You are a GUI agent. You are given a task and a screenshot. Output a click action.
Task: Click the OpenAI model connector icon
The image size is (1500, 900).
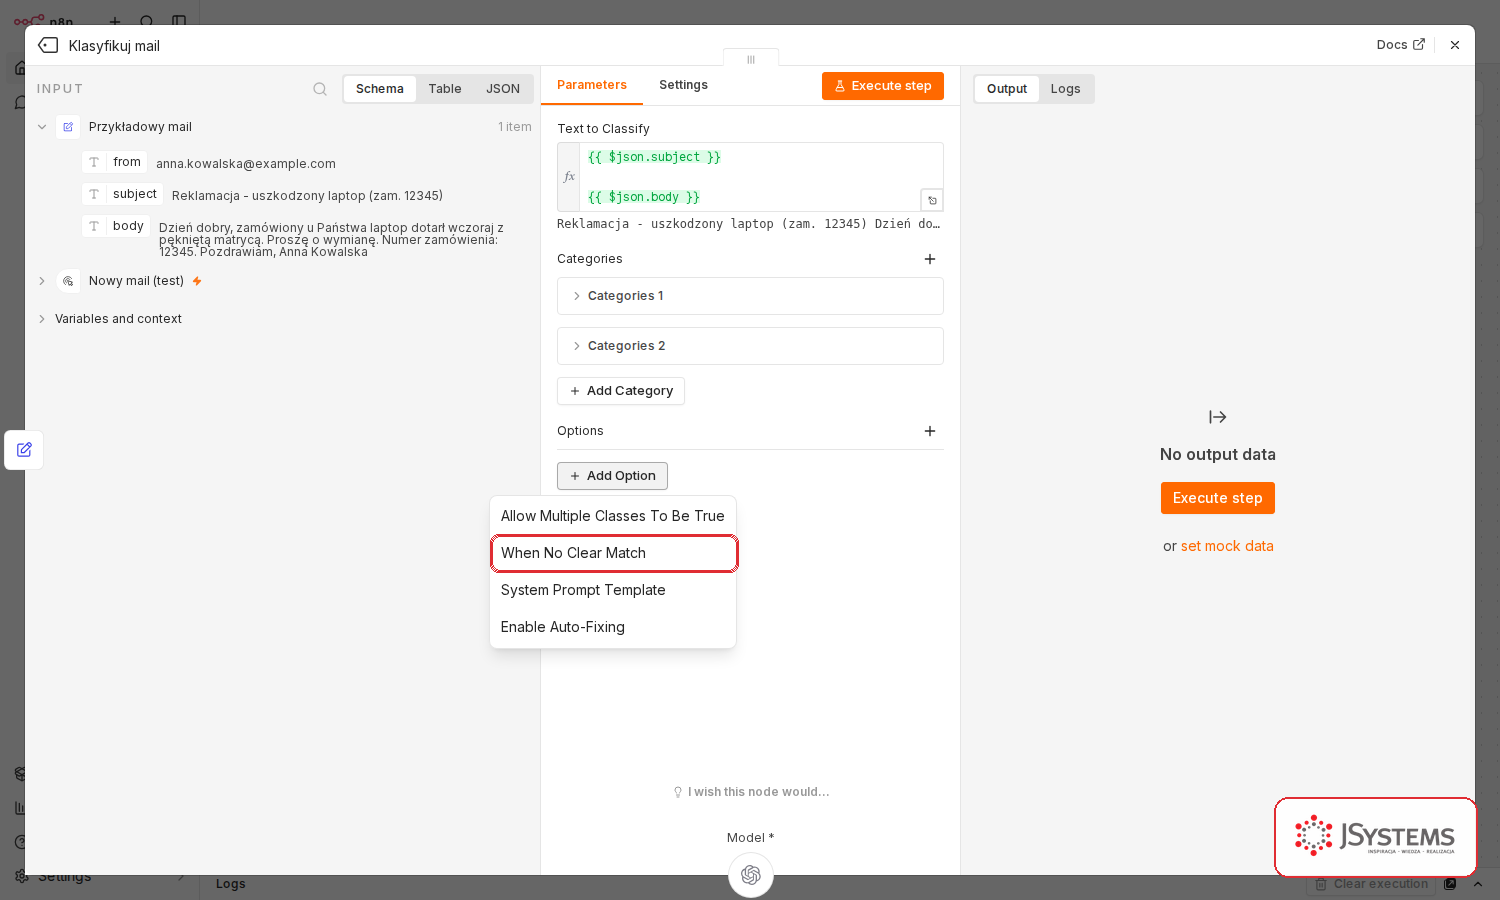pos(751,875)
